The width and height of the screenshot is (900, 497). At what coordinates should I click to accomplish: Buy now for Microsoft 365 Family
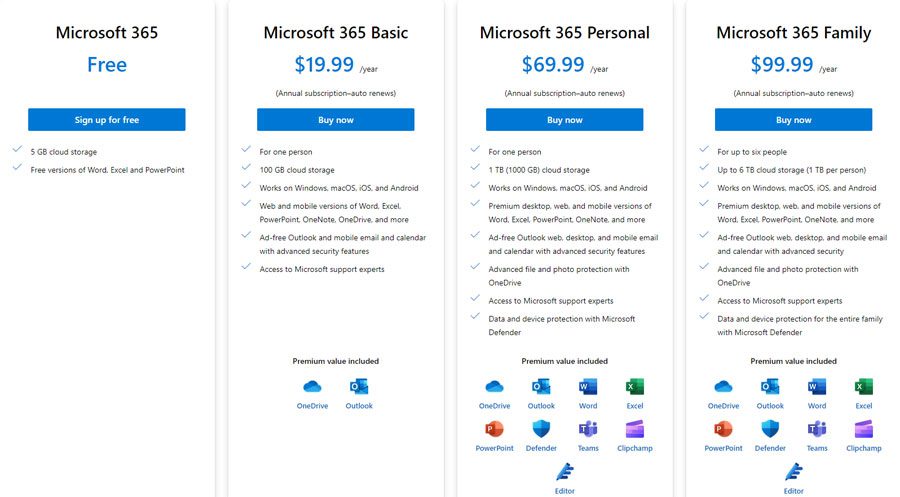[x=794, y=119]
